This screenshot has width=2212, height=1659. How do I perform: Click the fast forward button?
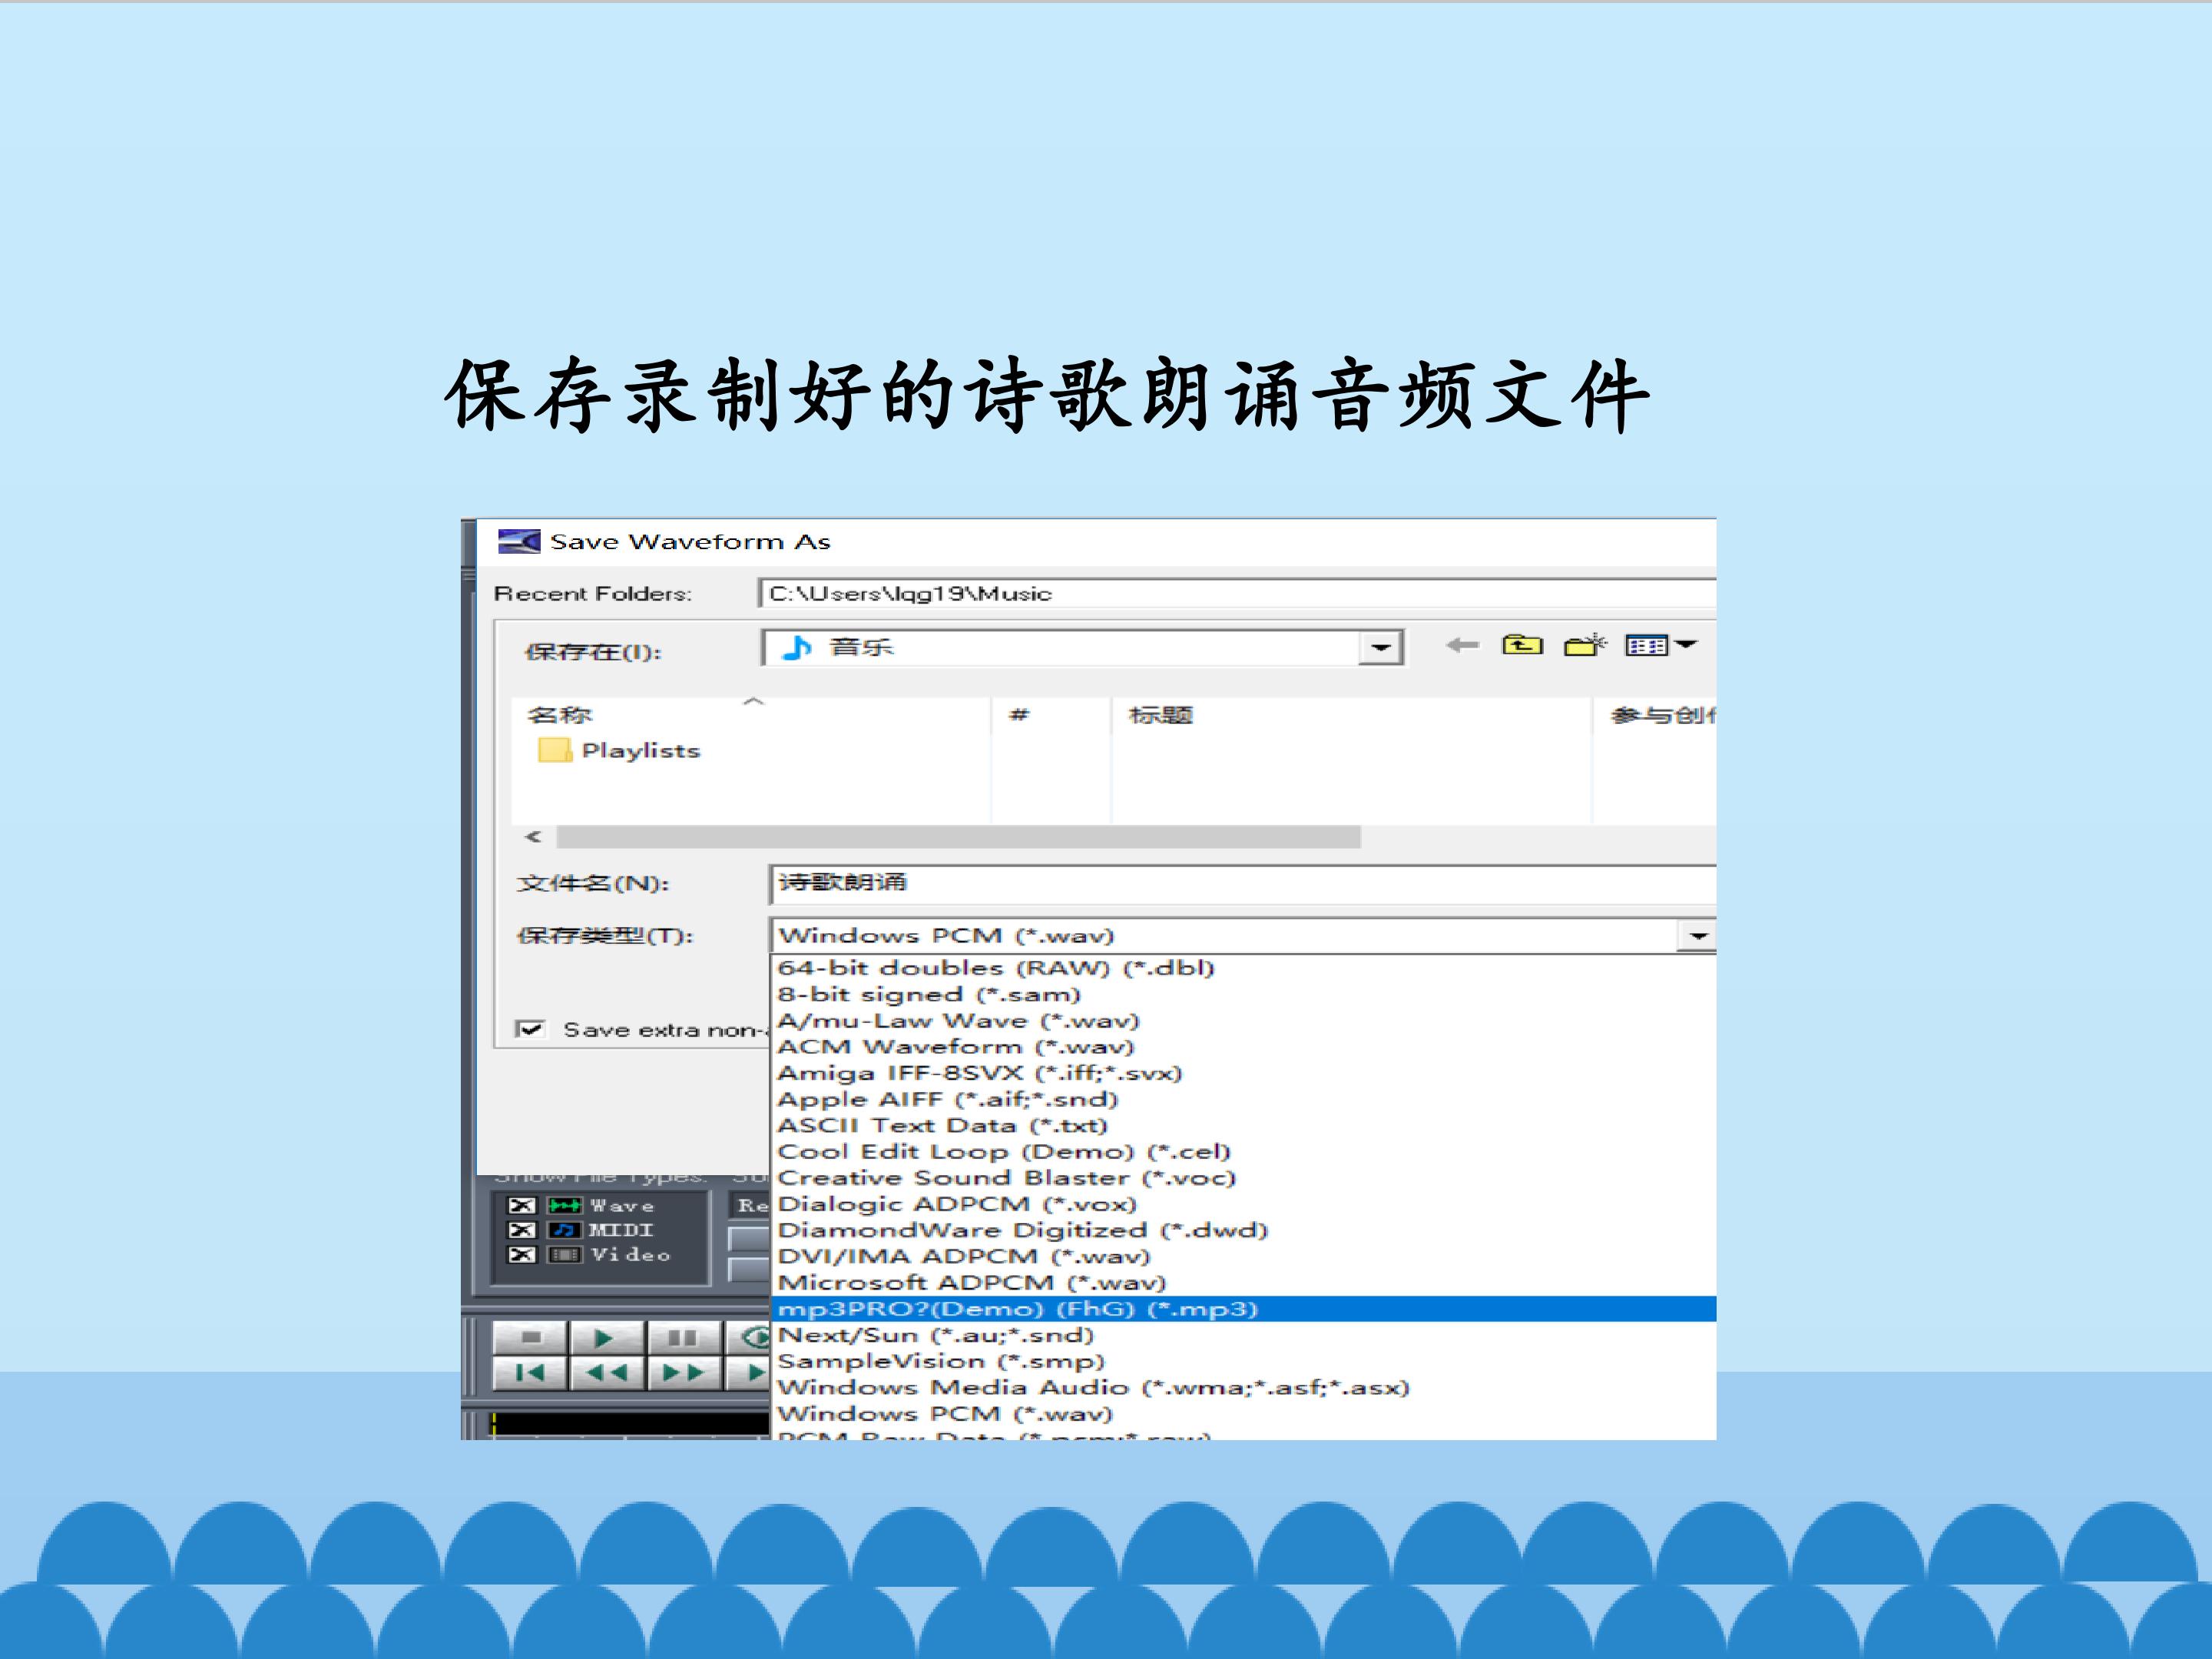pyautogui.click(x=683, y=1373)
